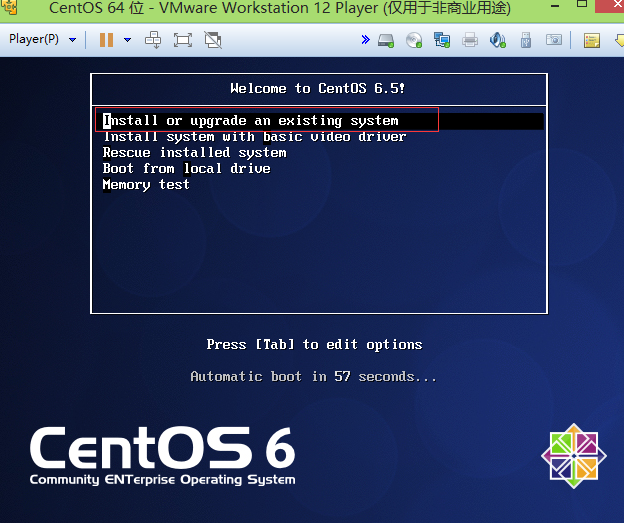Open camera device icon in toolbar

coord(554,40)
